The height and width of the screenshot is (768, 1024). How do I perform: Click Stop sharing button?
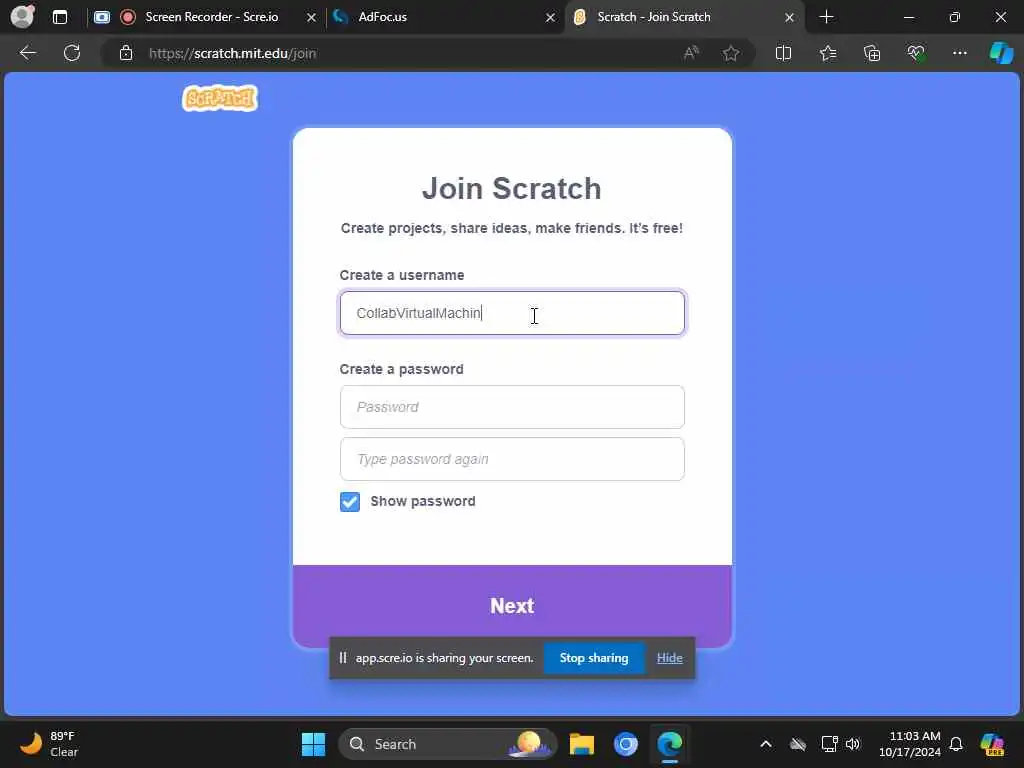[x=594, y=658]
